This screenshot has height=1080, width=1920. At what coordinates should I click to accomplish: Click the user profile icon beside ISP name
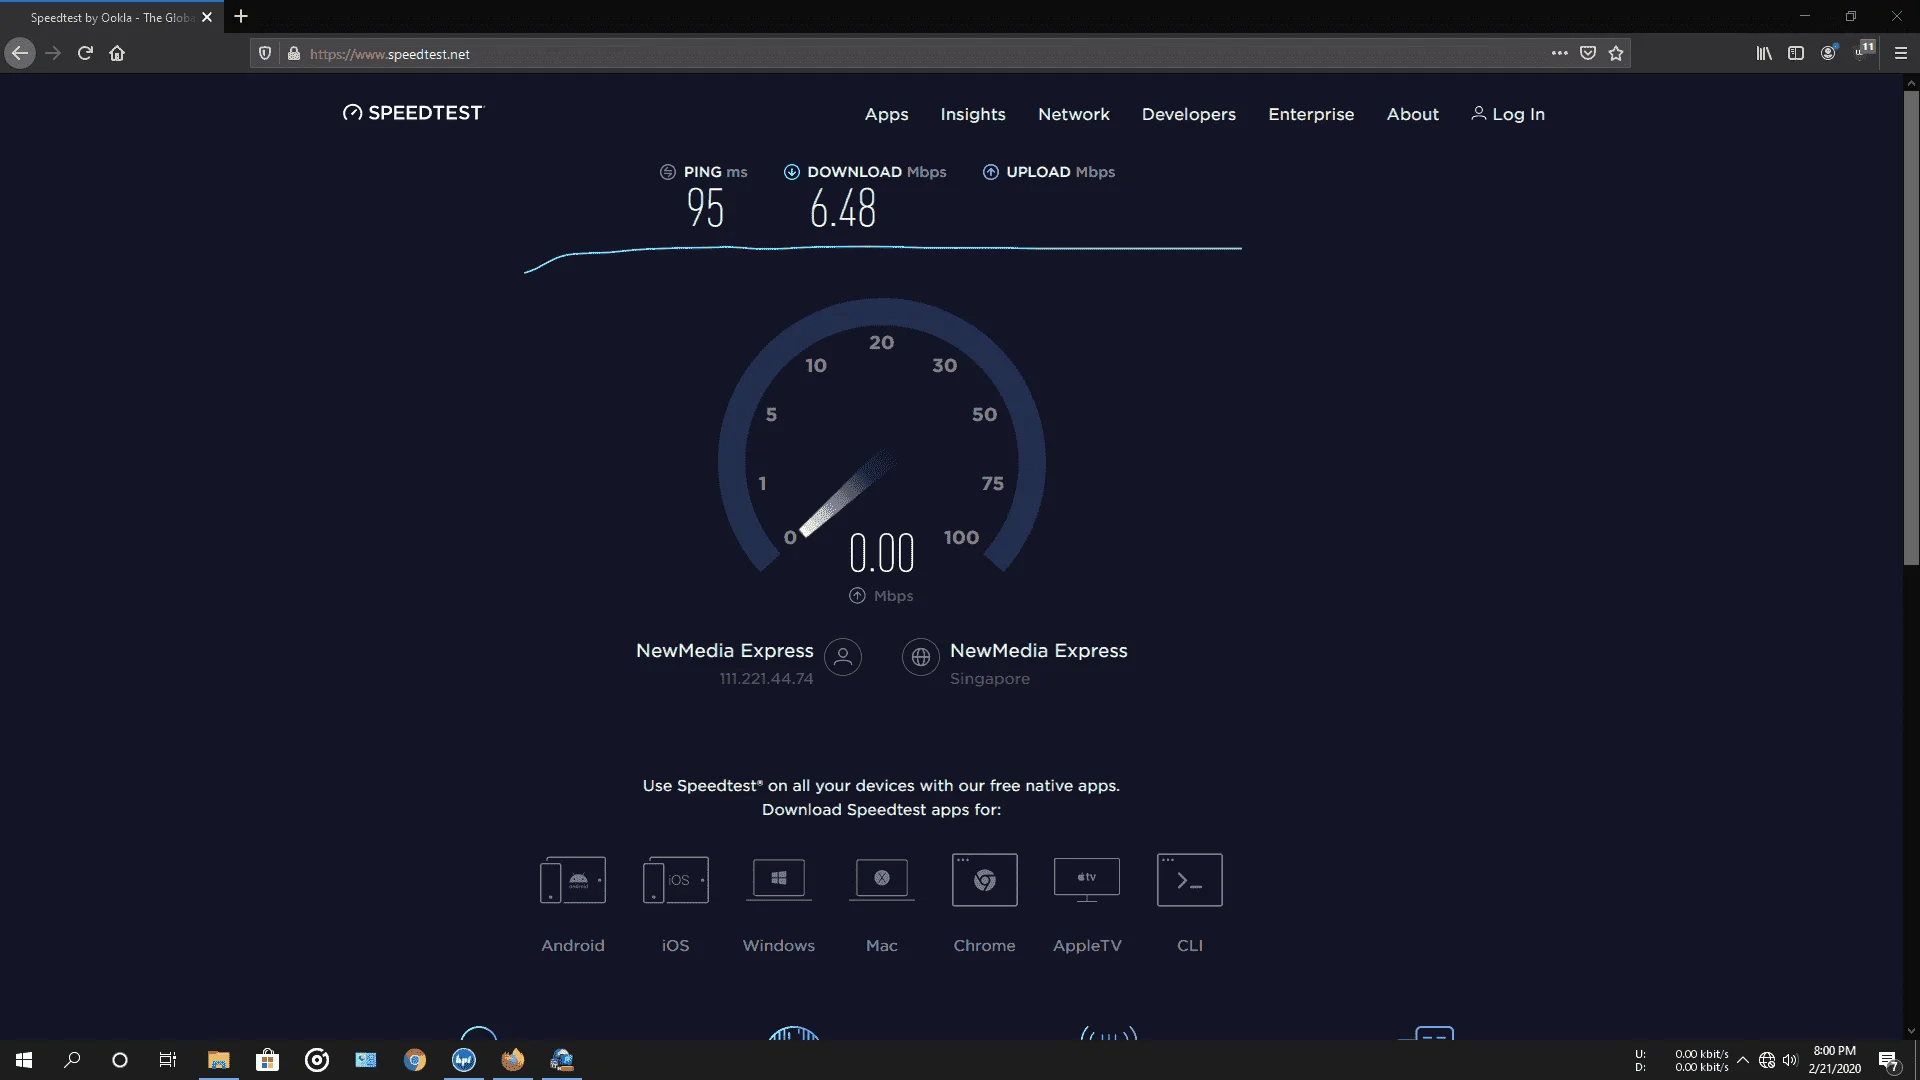843,657
